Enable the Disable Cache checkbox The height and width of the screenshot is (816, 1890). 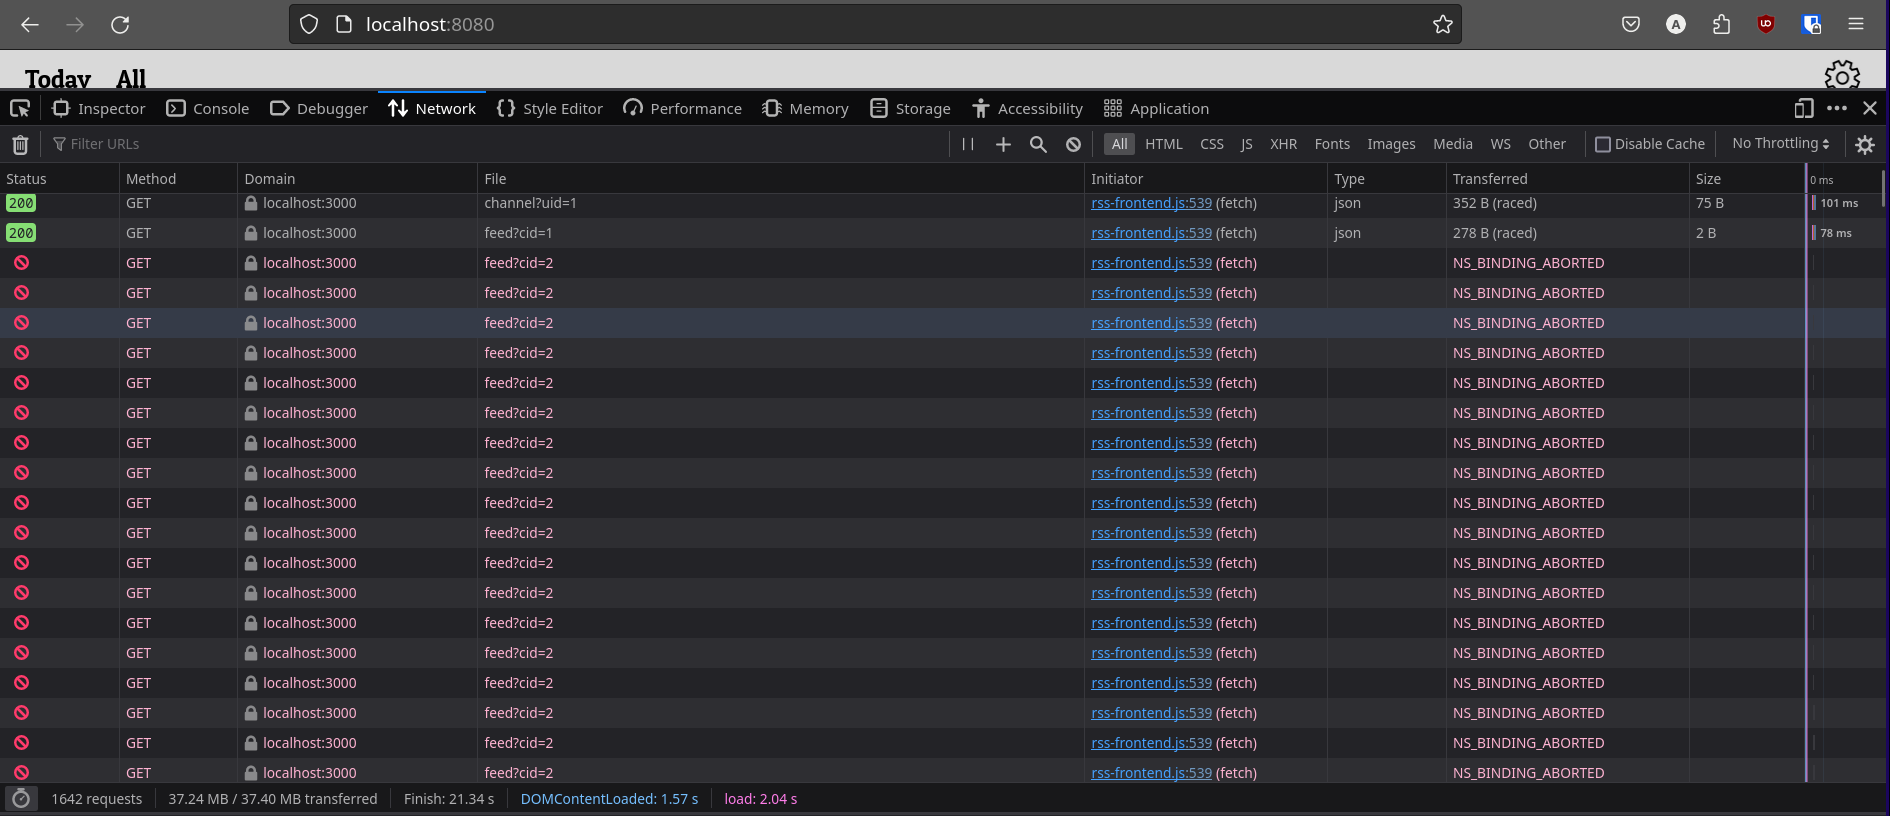coord(1603,144)
